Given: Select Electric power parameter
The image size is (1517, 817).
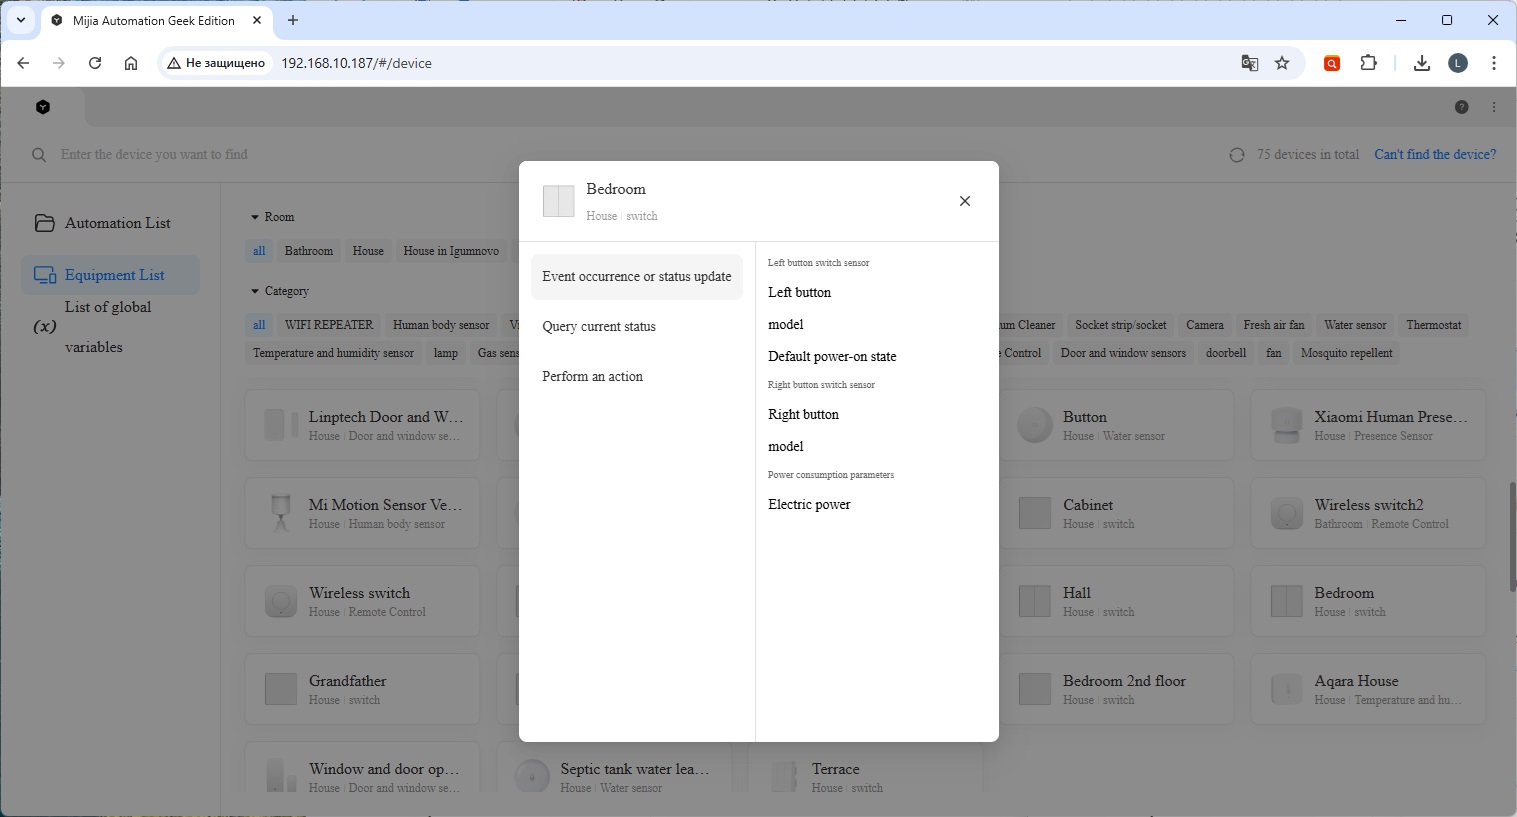Looking at the screenshot, I should pyautogui.click(x=809, y=505).
